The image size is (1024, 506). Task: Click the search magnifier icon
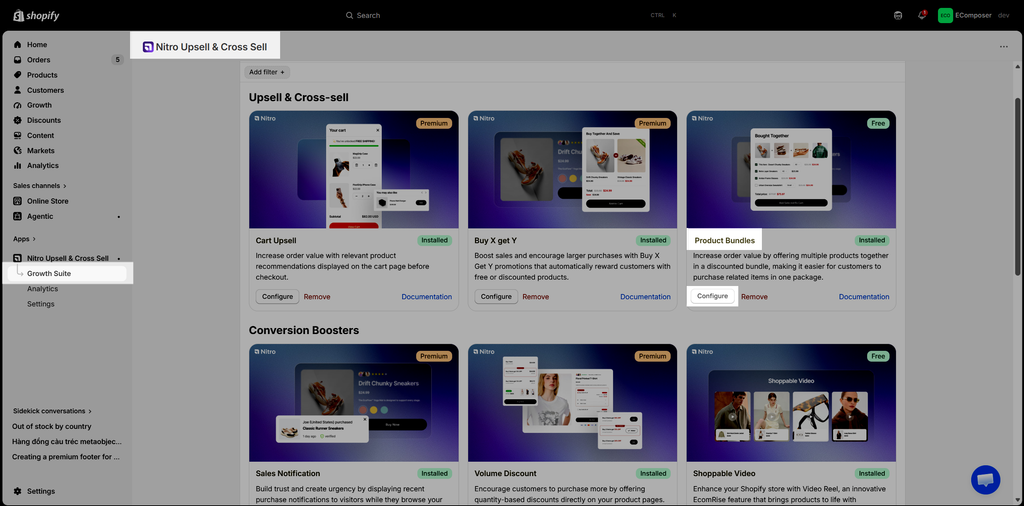click(x=350, y=15)
